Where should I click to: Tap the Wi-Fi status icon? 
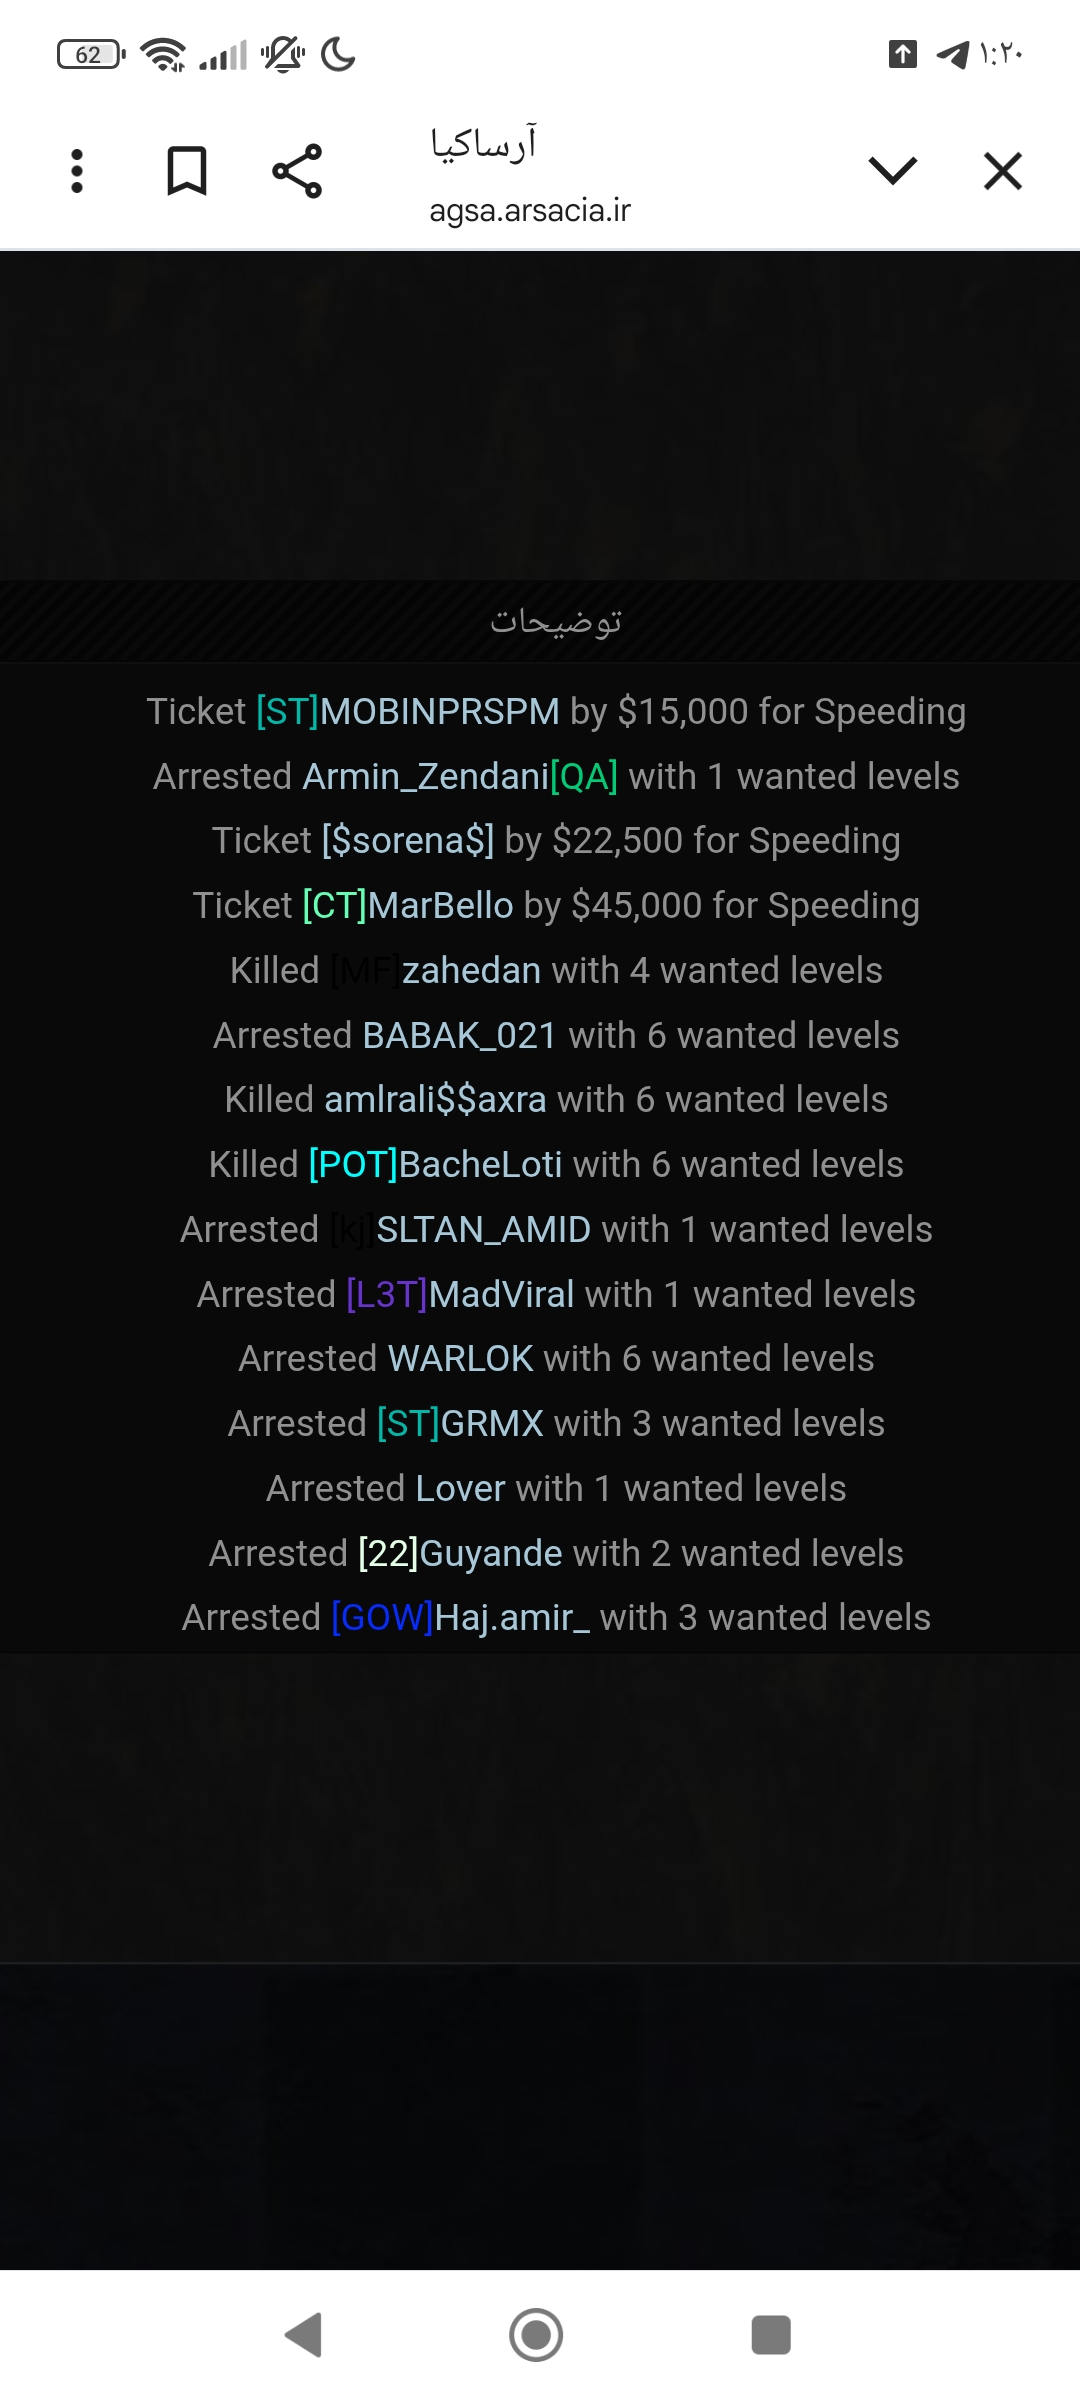tap(163, 54)
